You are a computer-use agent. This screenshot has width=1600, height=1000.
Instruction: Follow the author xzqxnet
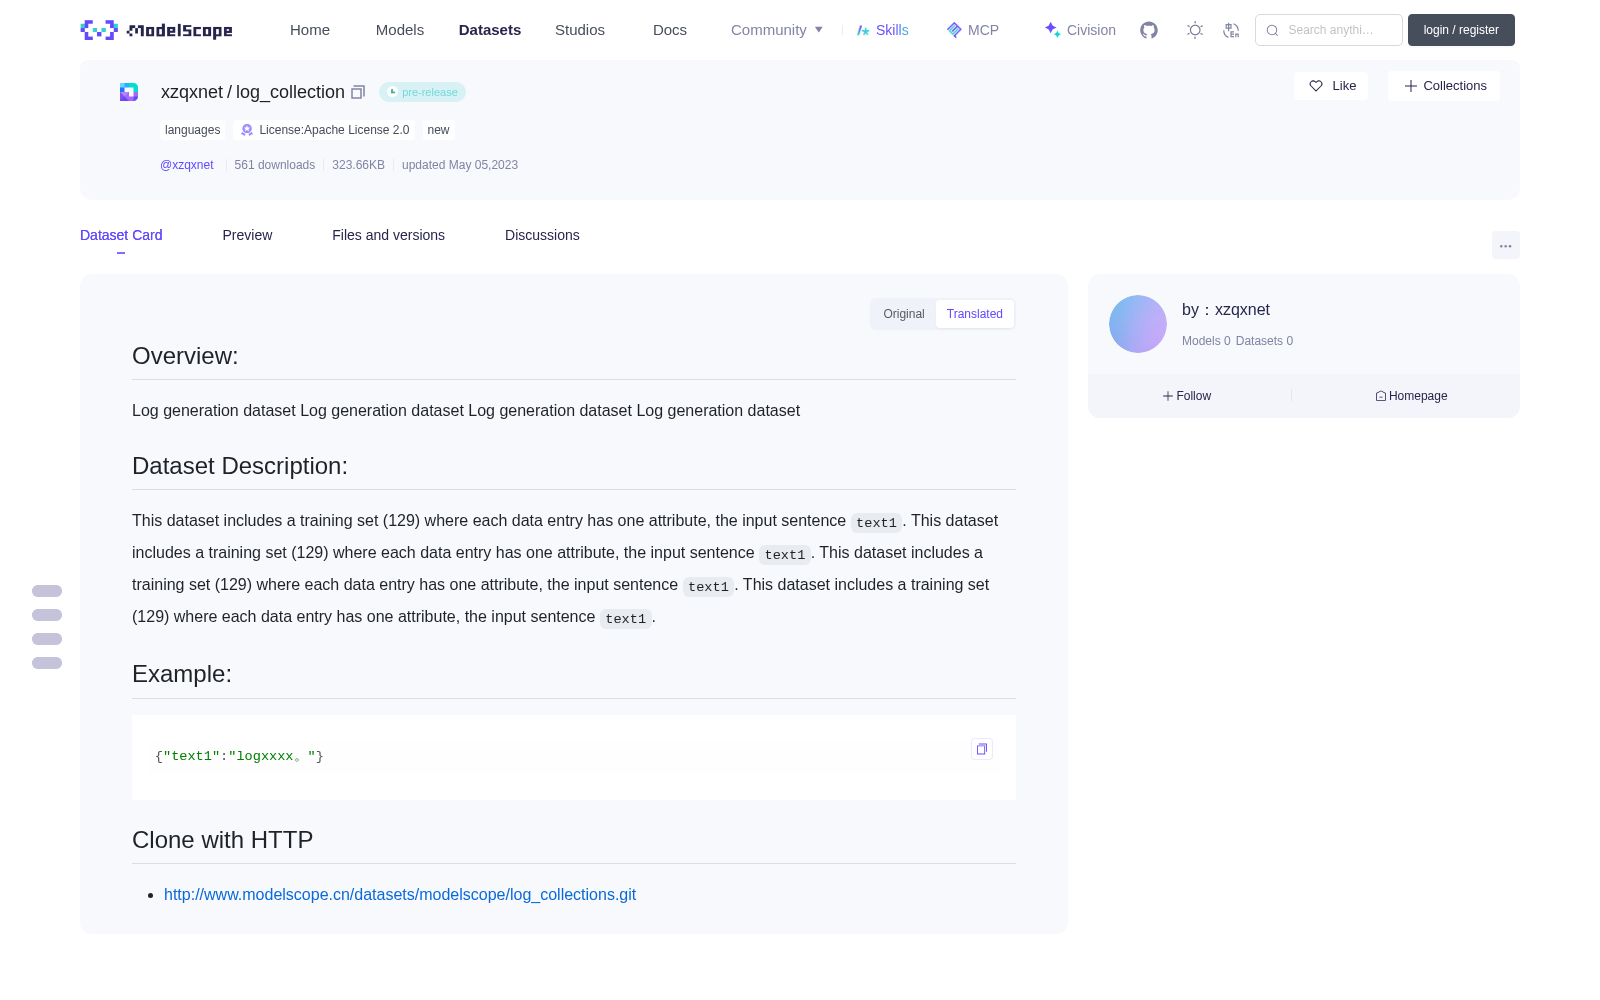[x=1187, y=396]
